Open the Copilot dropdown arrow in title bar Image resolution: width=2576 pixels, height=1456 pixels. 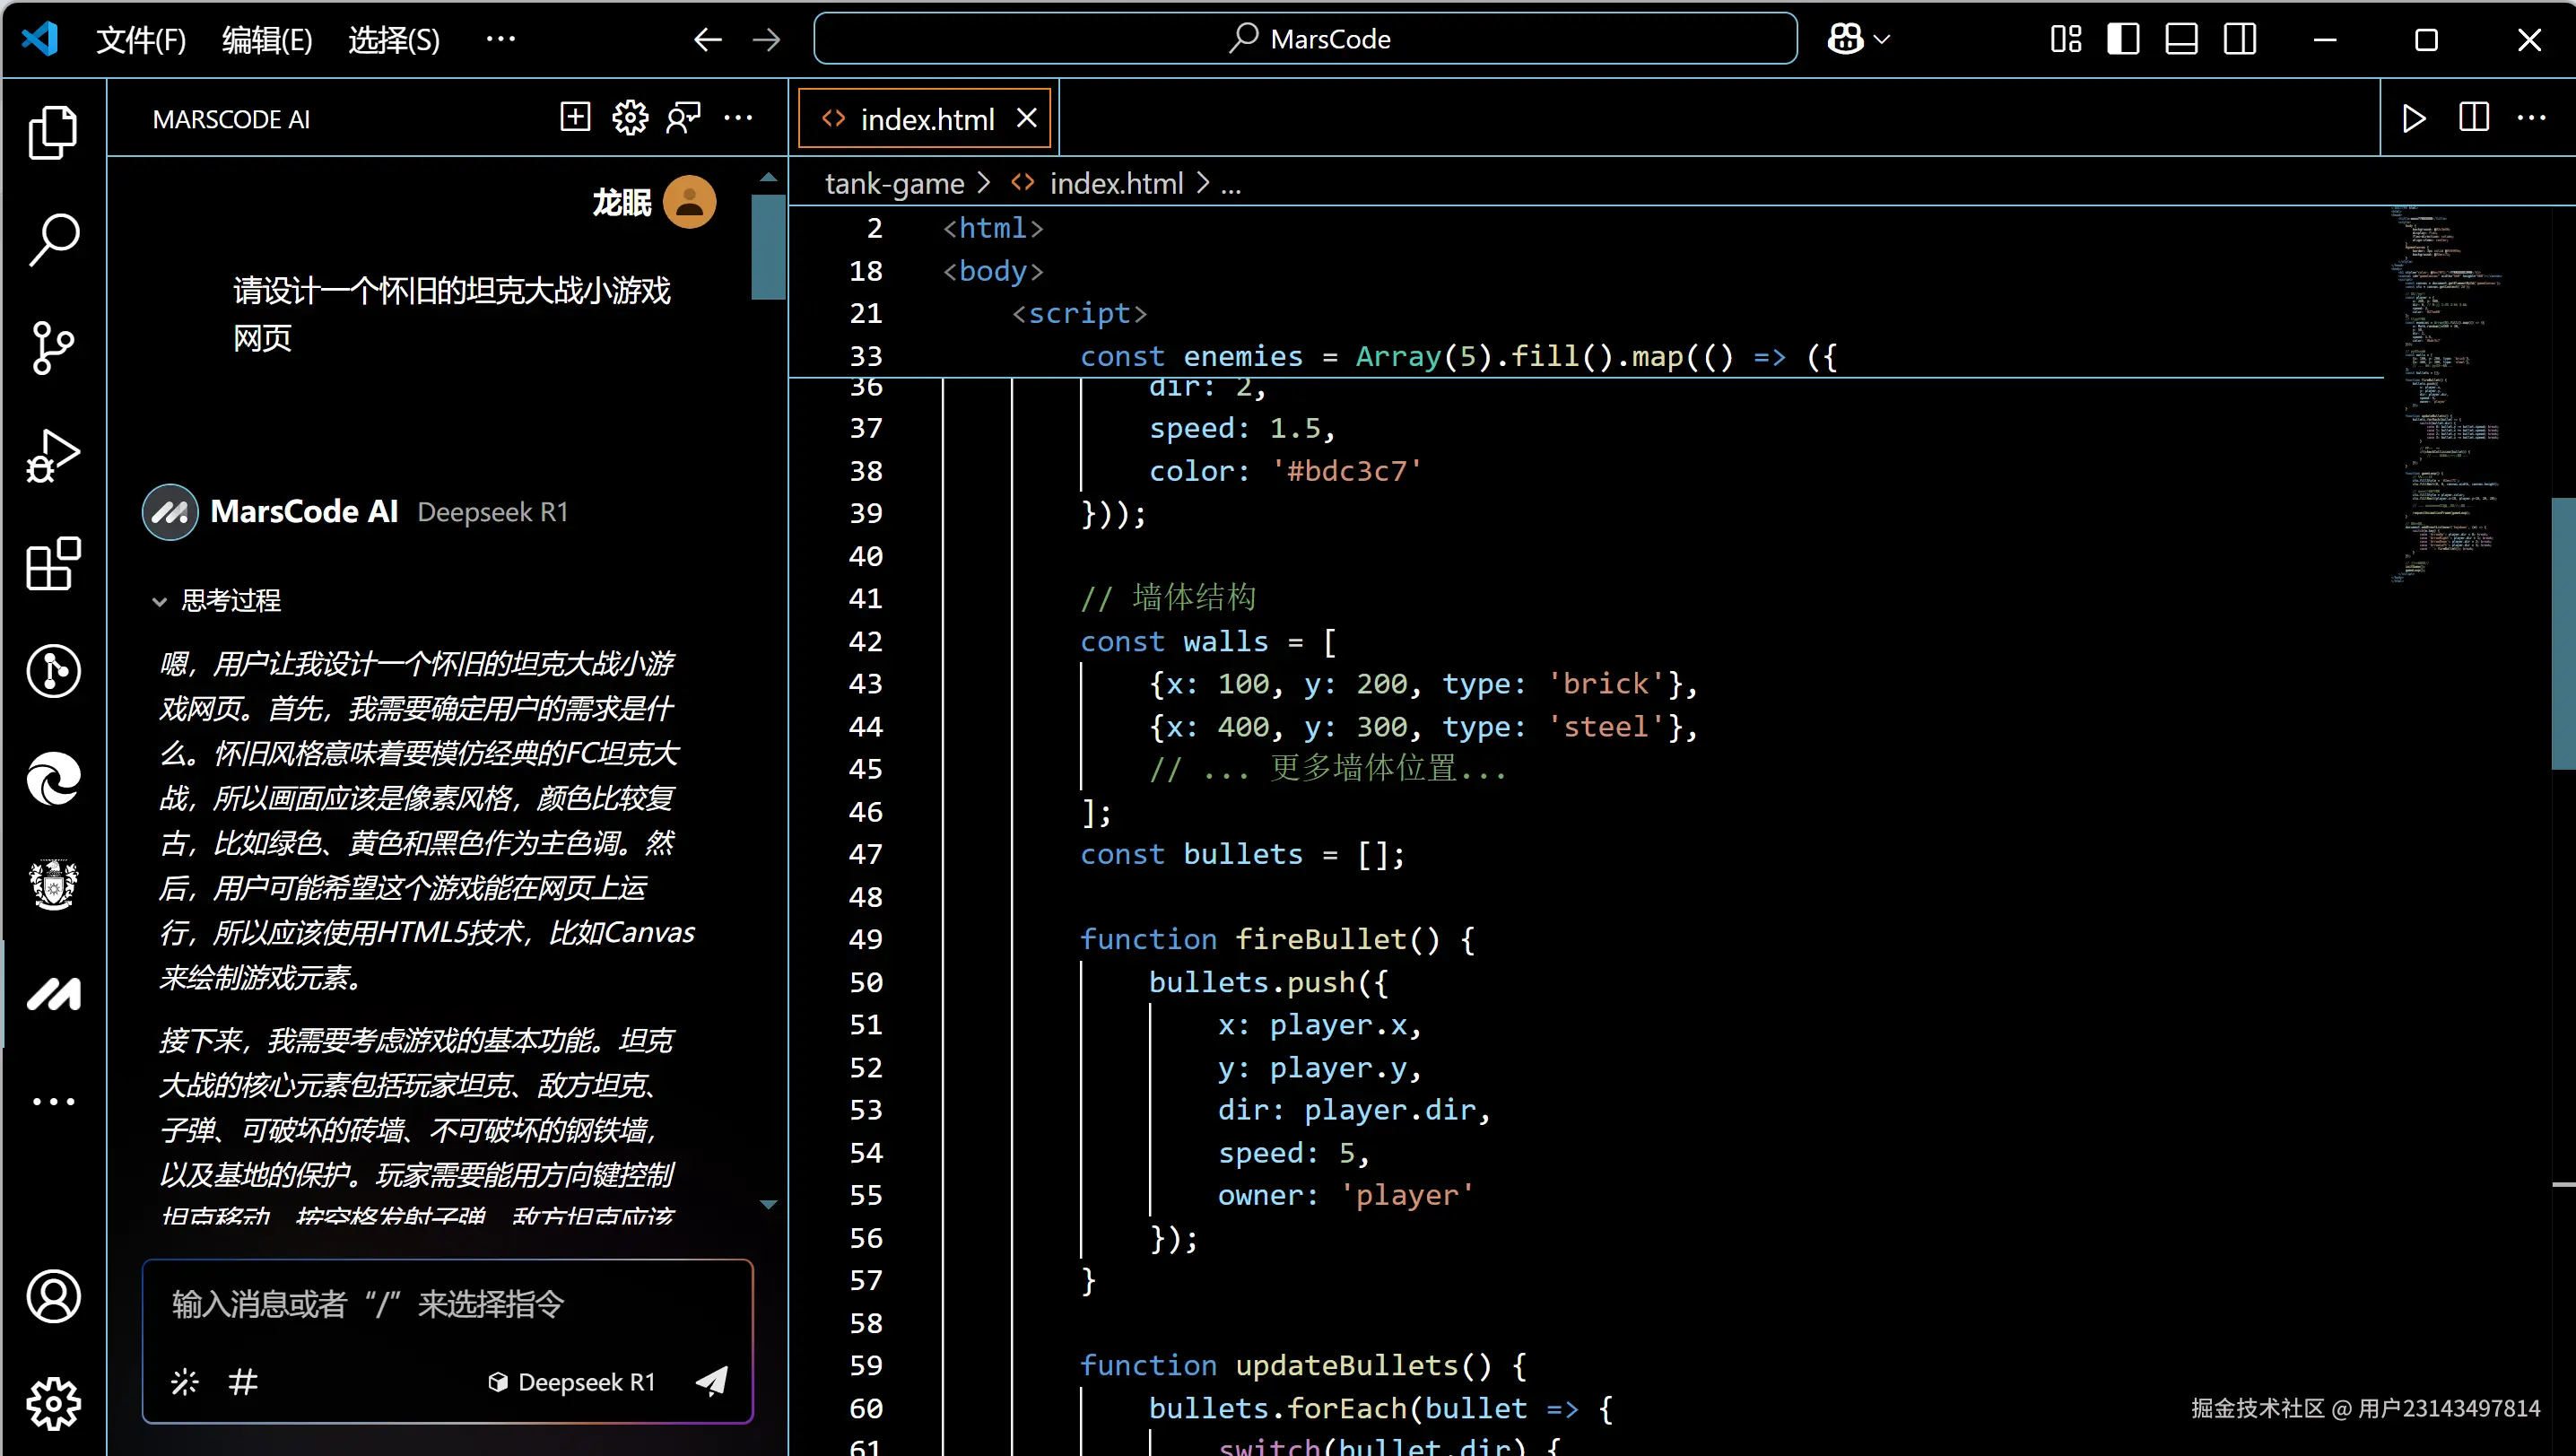(x=1882, y=39)
